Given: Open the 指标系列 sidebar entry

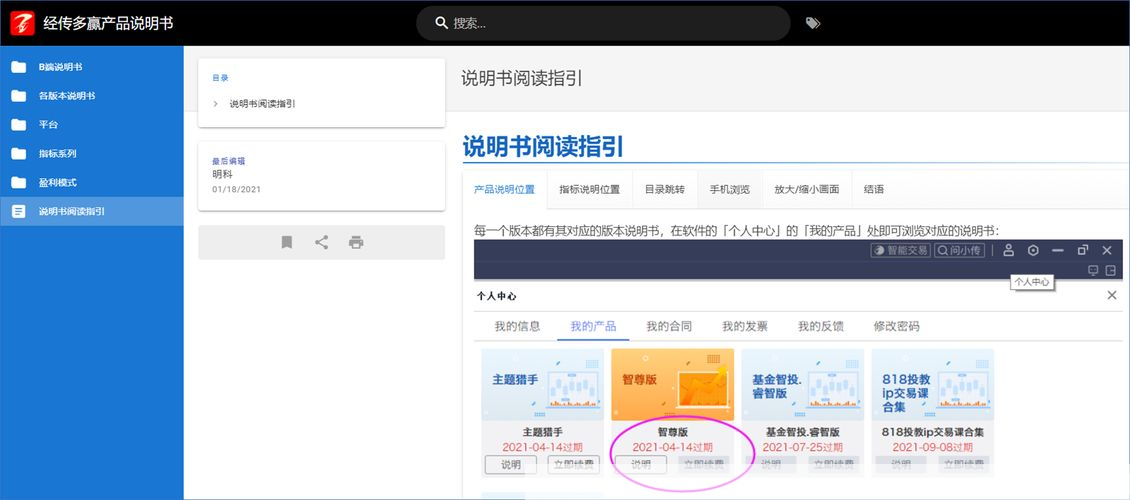Looking at the screenshot, I should (x=92, y=153).
